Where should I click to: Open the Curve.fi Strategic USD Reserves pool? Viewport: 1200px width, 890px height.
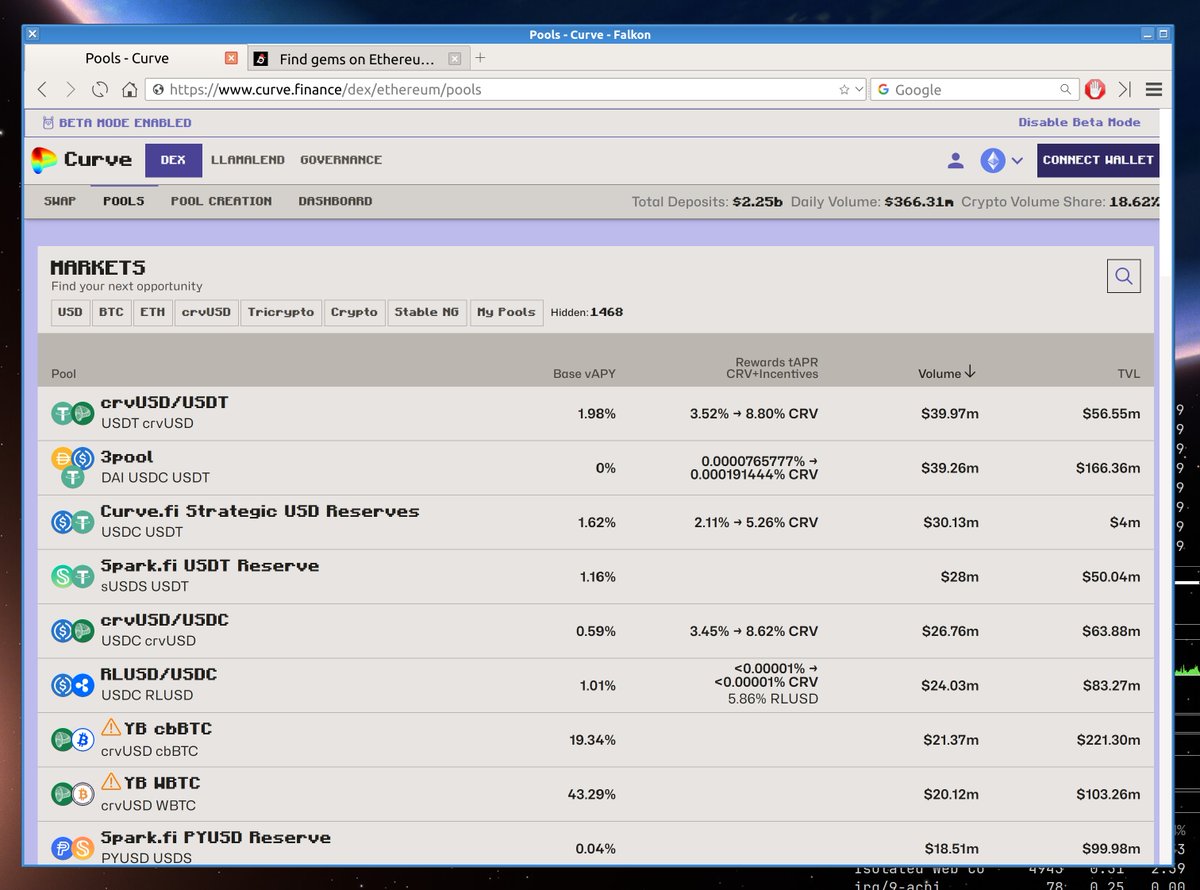(595, 522)
